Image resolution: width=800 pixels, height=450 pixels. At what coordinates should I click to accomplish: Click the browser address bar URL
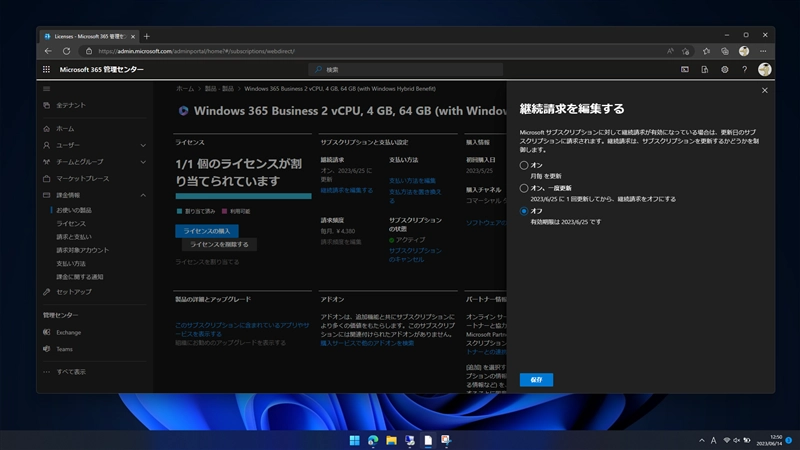(x=196, y=51)
